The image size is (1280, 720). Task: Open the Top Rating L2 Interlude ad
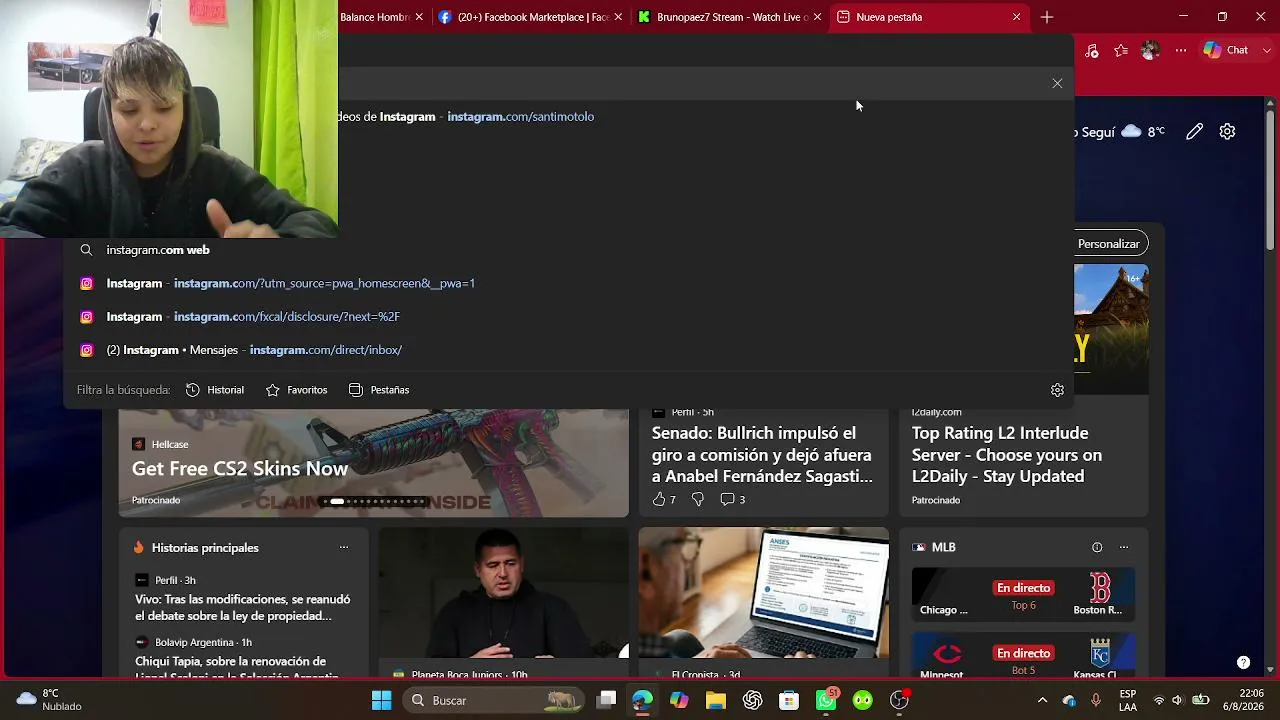(1006, 455)
